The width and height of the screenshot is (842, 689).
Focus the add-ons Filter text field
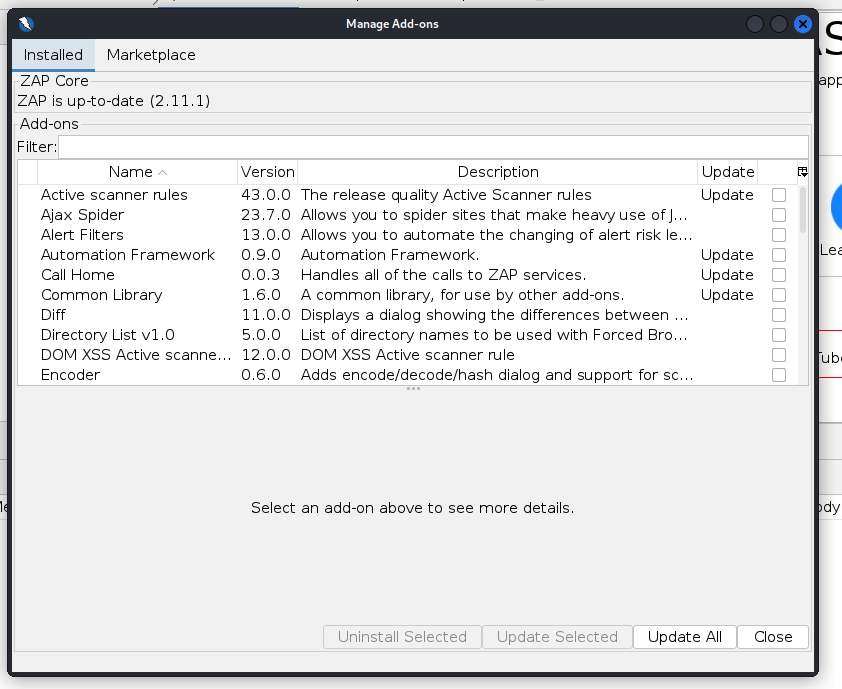click(433, 147)
